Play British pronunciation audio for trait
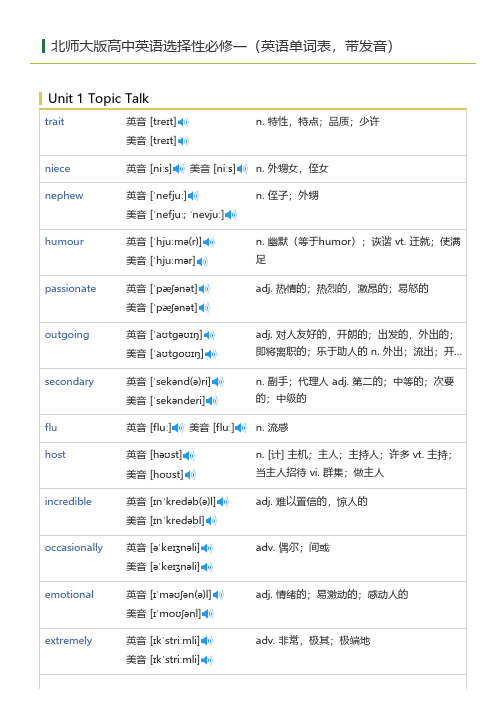504x713 pixels. coord(183,122)
